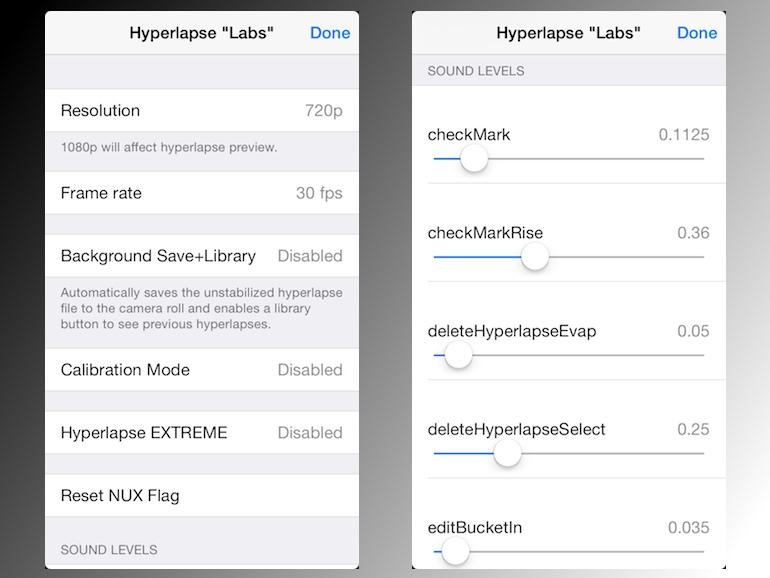
Task: Tap Done in the left settings panel
Action: (329, 33)
